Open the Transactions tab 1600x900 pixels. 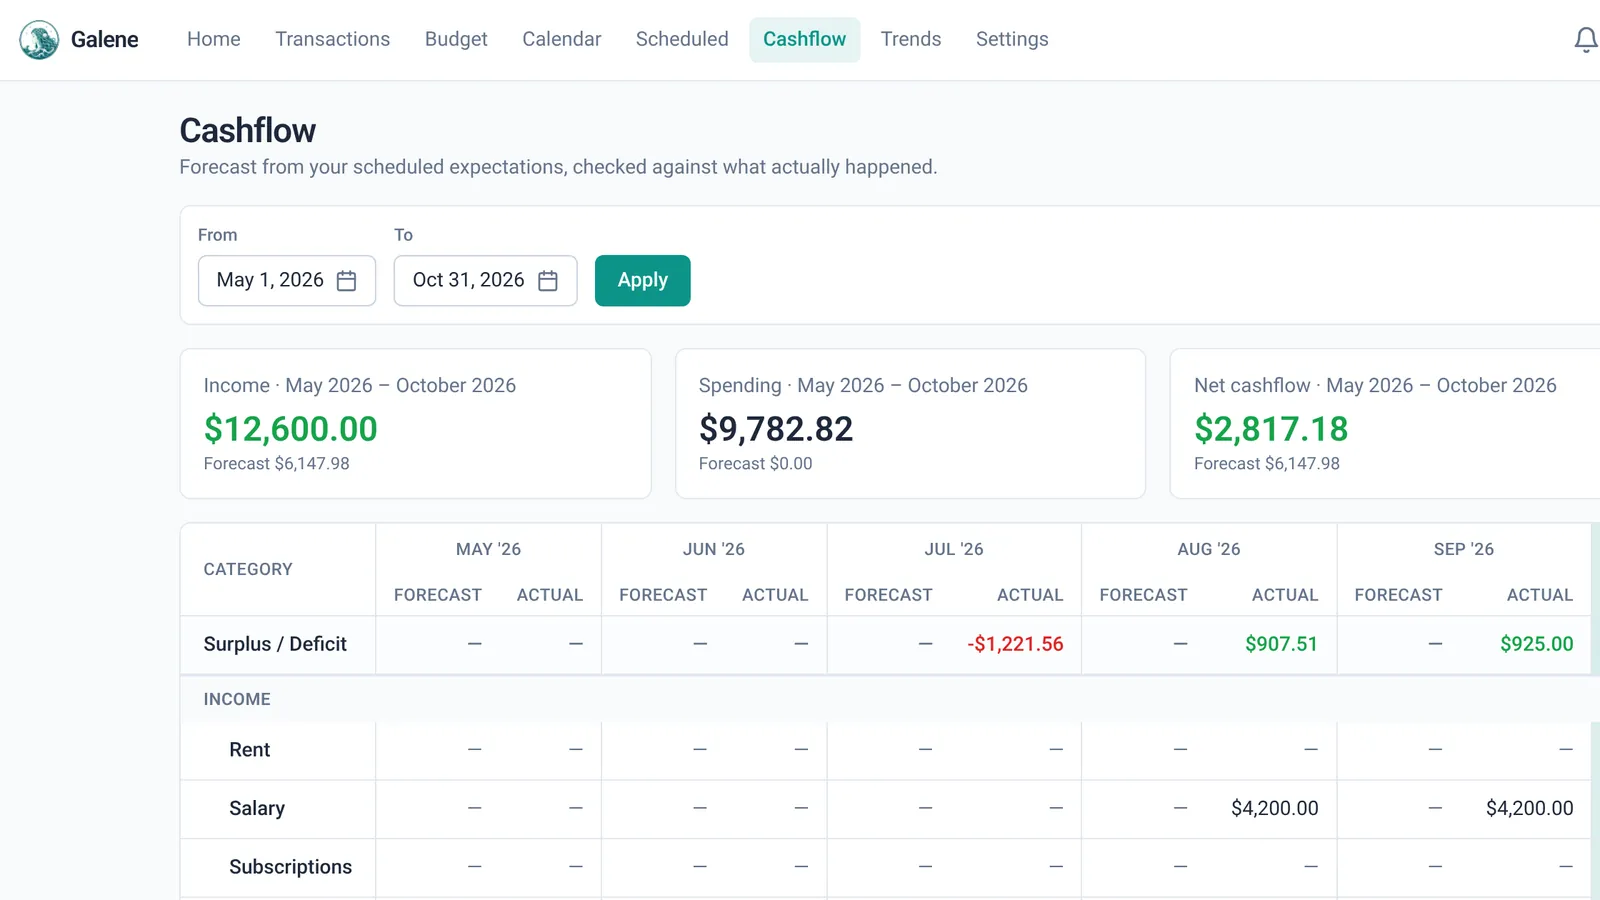(333, 40)
